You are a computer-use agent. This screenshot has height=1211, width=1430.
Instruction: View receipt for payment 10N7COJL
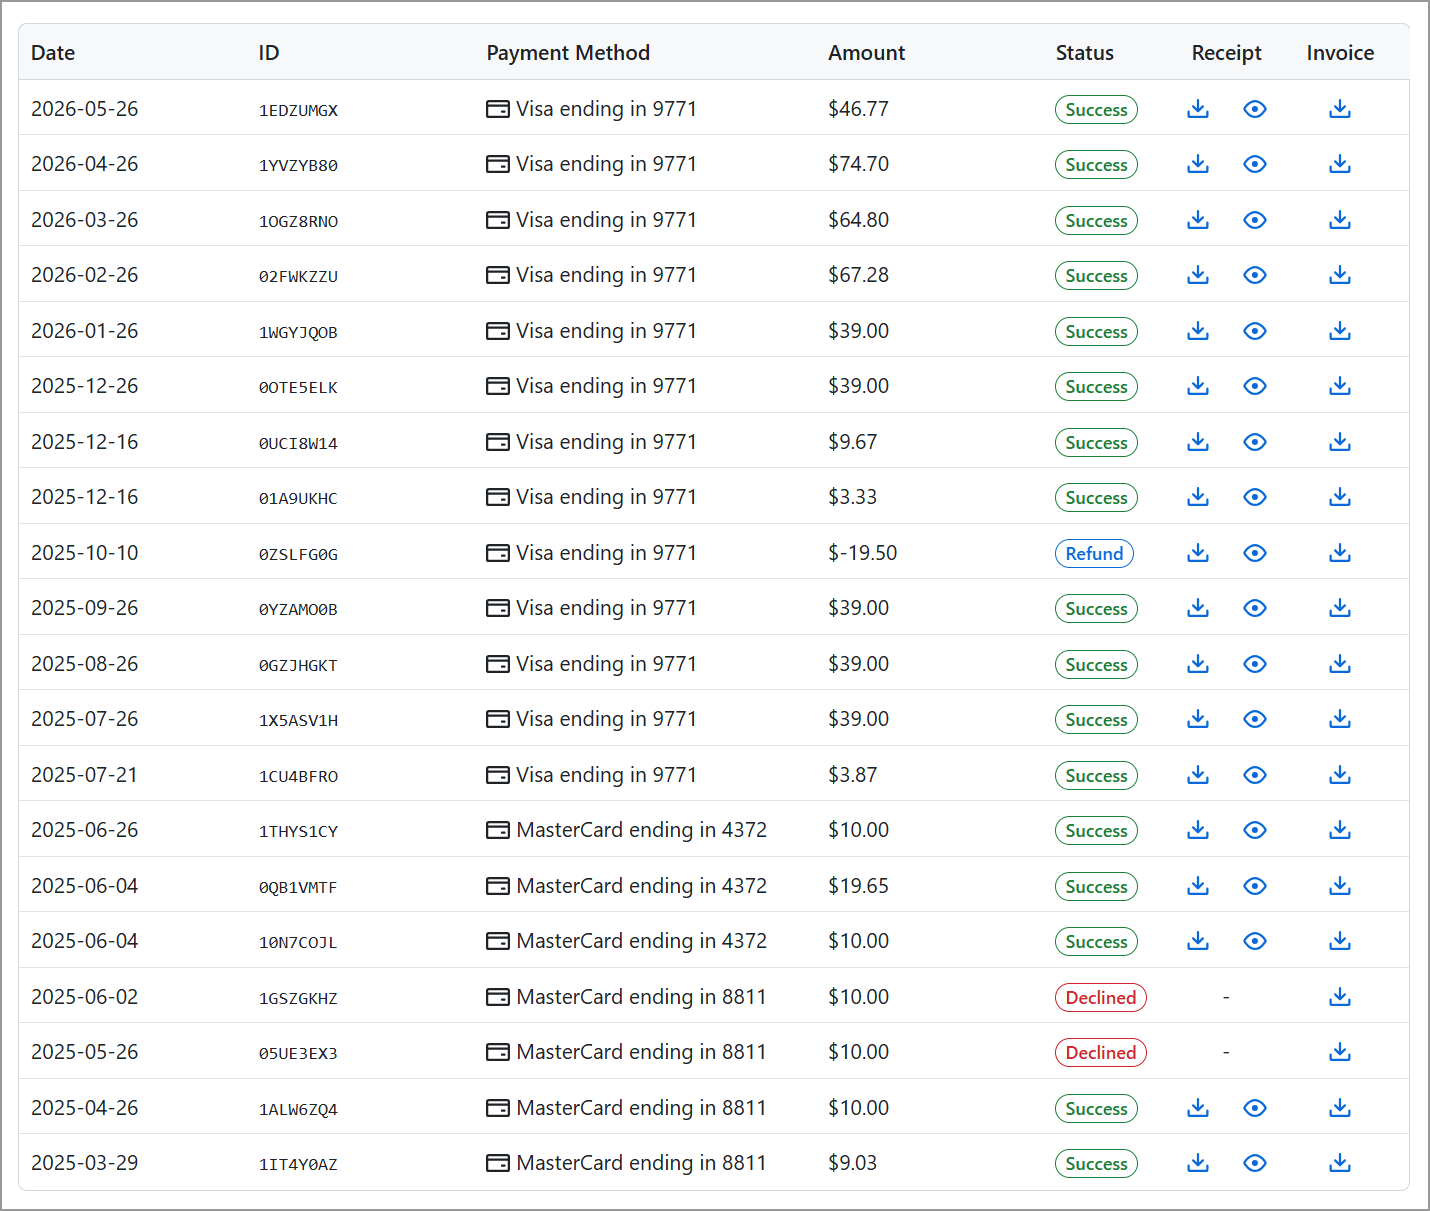(x=1255, y=941)
